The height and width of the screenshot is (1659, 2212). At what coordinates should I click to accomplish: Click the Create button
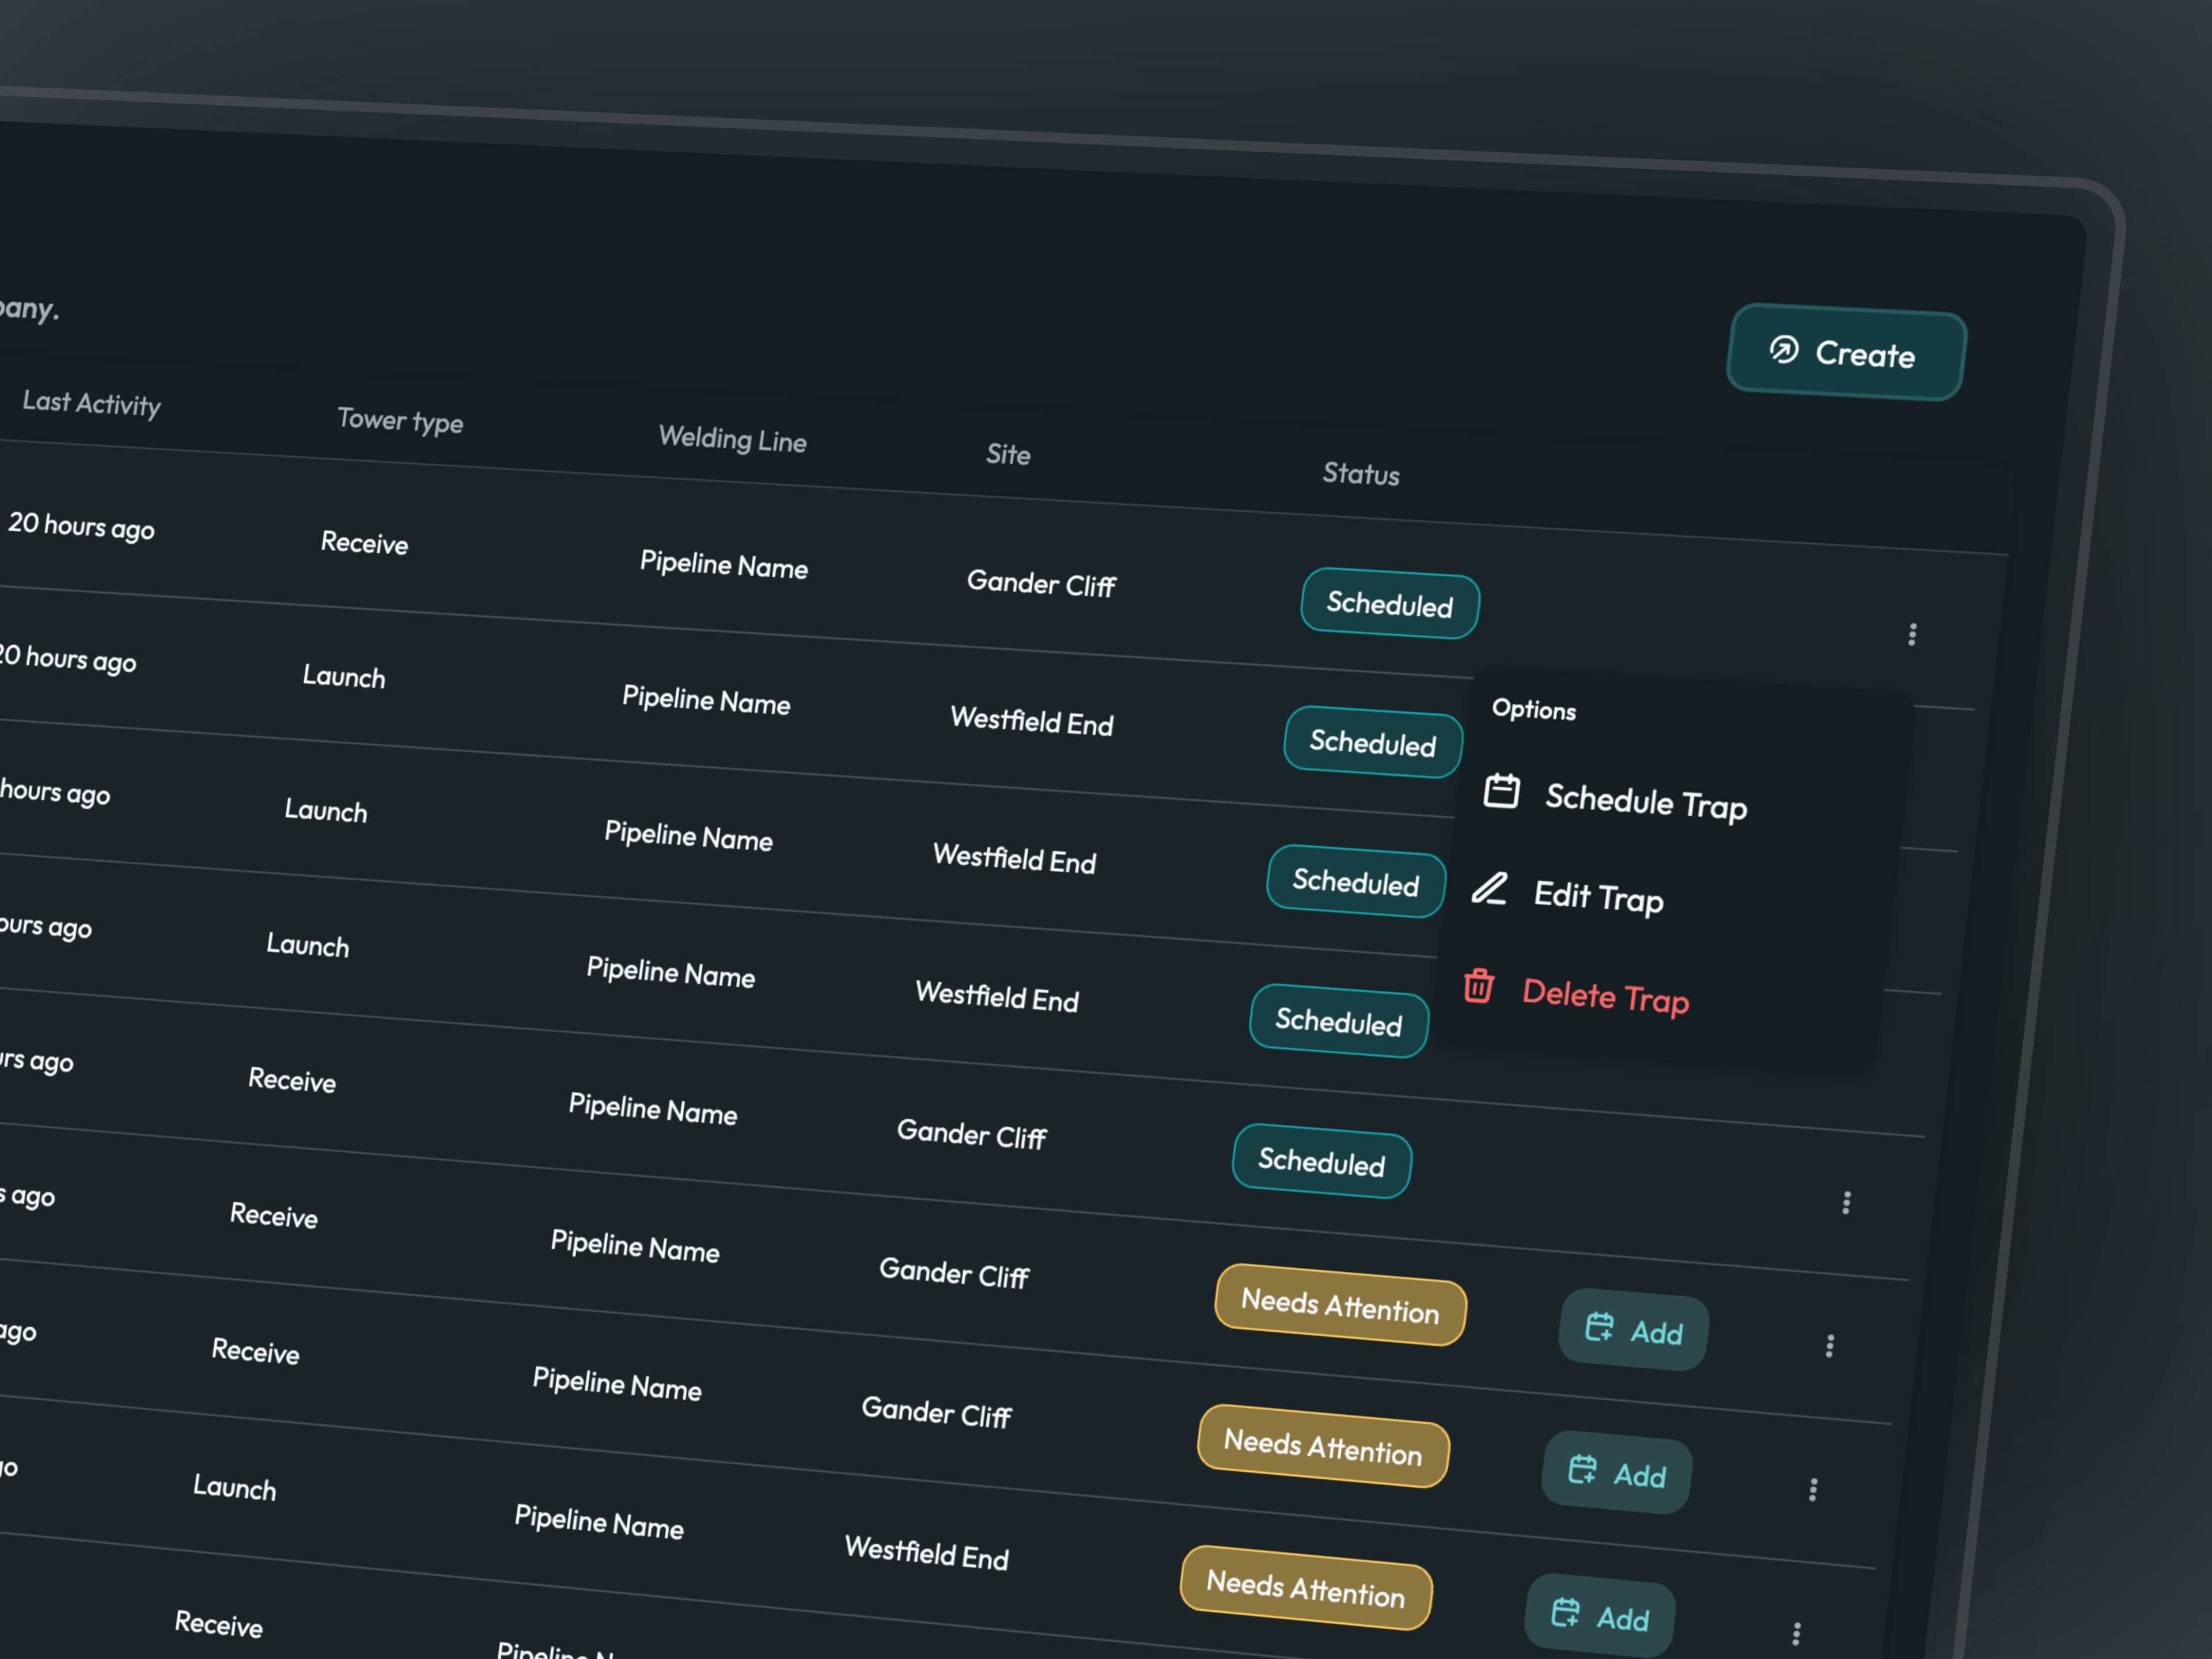tap(1846, 352)
